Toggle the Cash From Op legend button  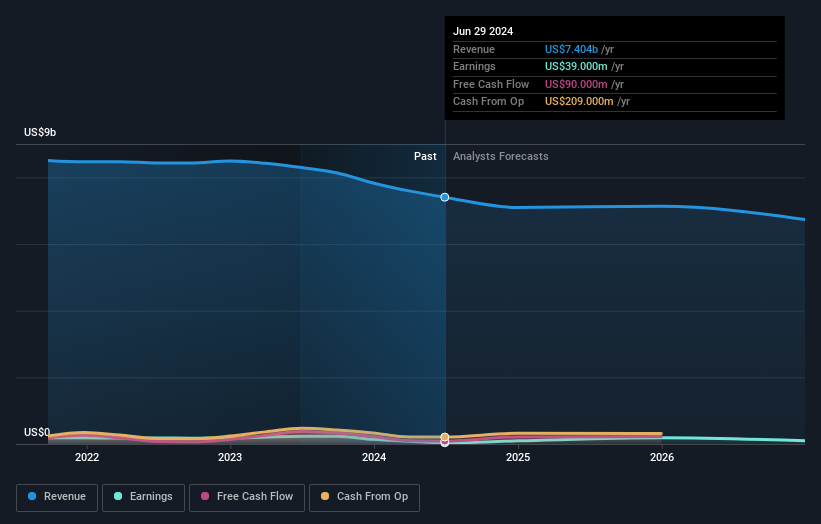coord(364,497)
